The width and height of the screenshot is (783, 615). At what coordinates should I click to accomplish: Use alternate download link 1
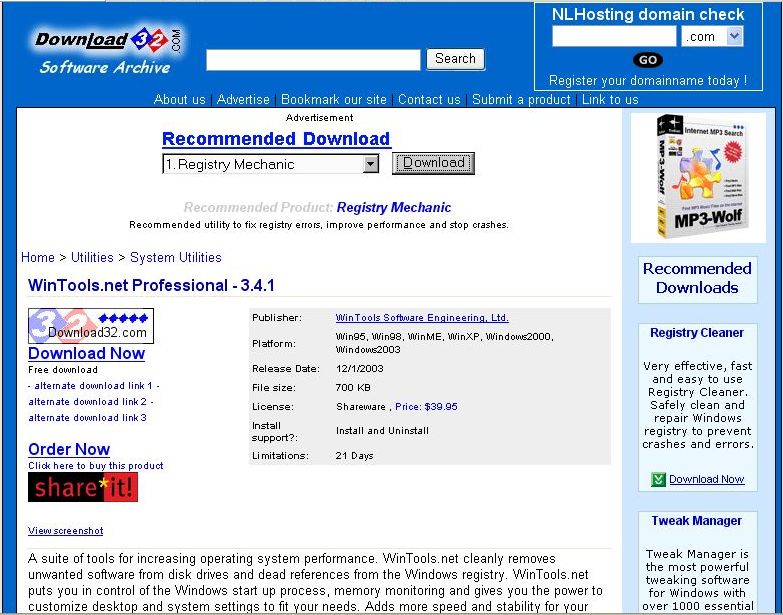(x=93, y=386)
